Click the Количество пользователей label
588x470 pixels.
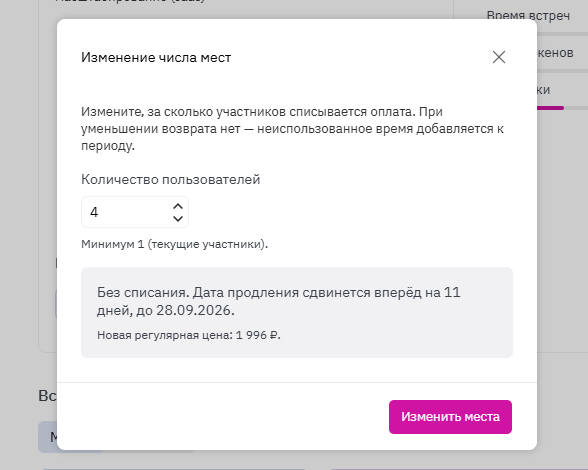(x=171, y=179)
